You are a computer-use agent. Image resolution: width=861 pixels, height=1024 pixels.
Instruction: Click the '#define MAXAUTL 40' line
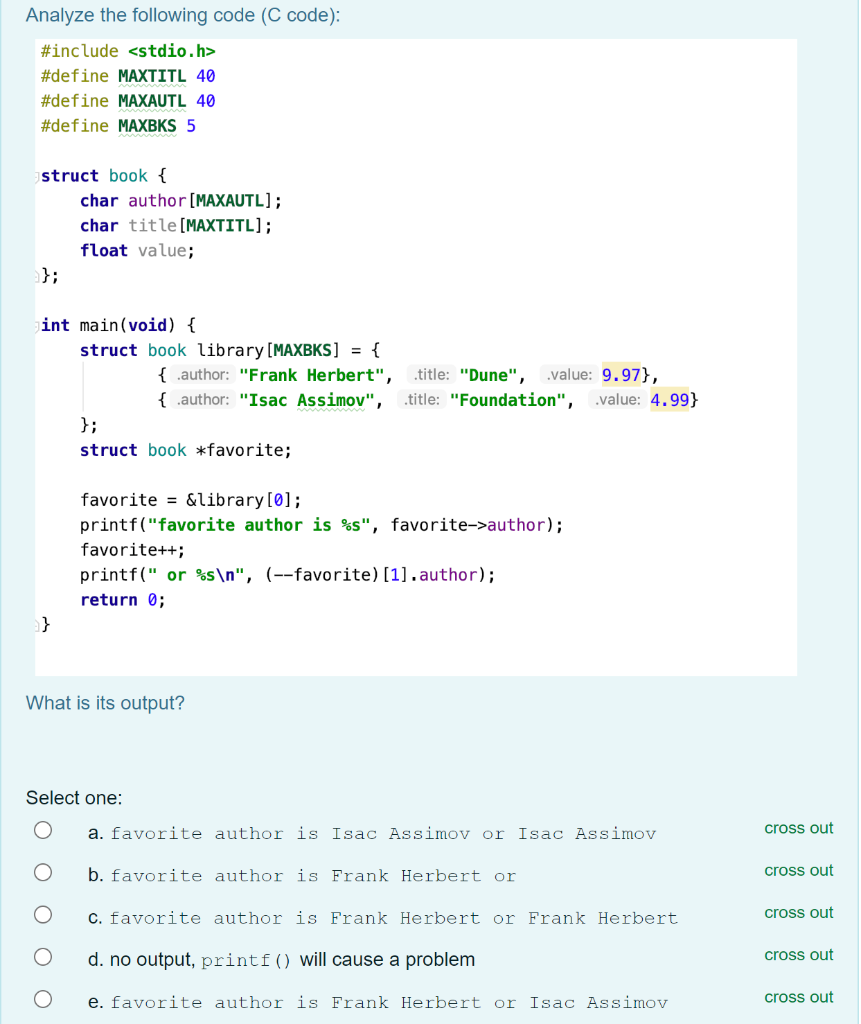coord(128,101)
